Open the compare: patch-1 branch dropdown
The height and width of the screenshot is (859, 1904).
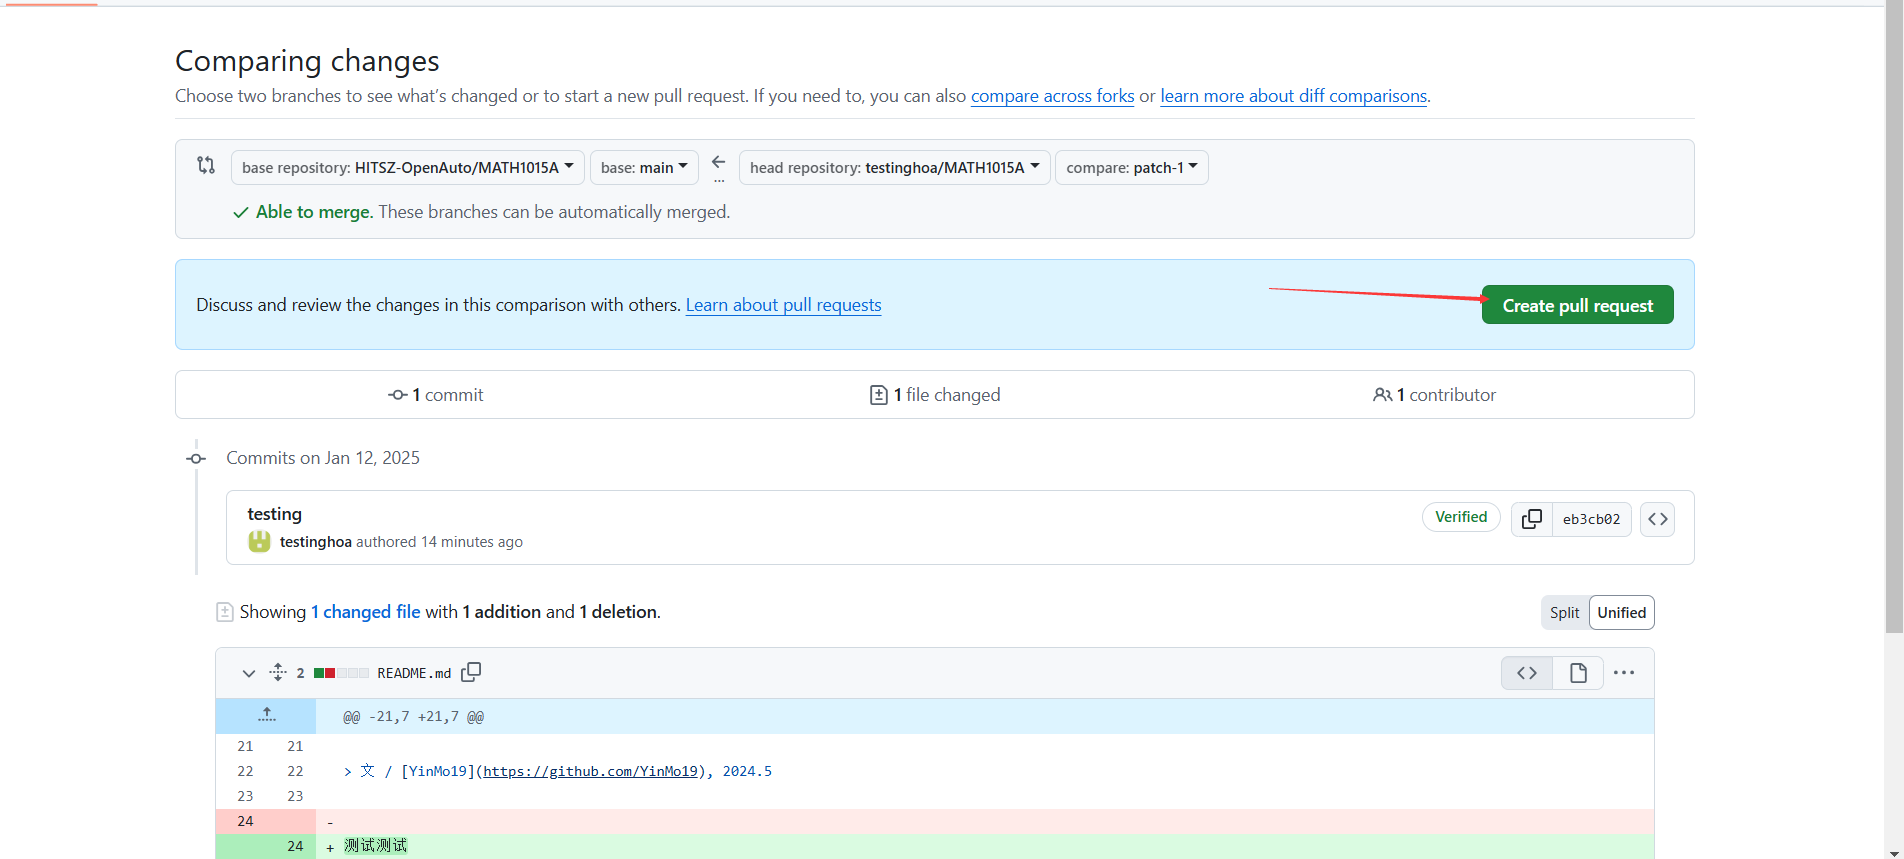click(x=1131, y=168)
